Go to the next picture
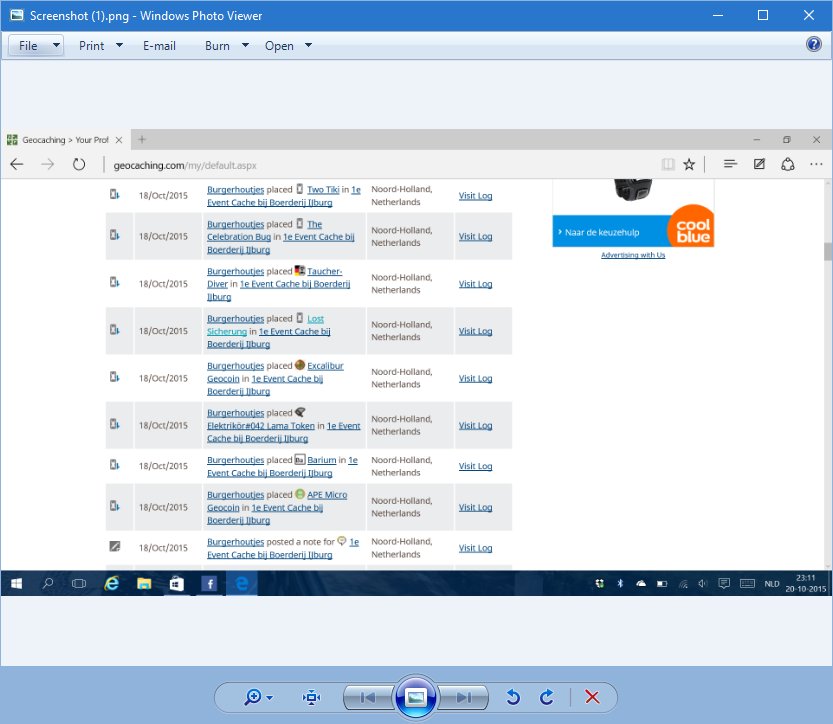 point(464,697)
